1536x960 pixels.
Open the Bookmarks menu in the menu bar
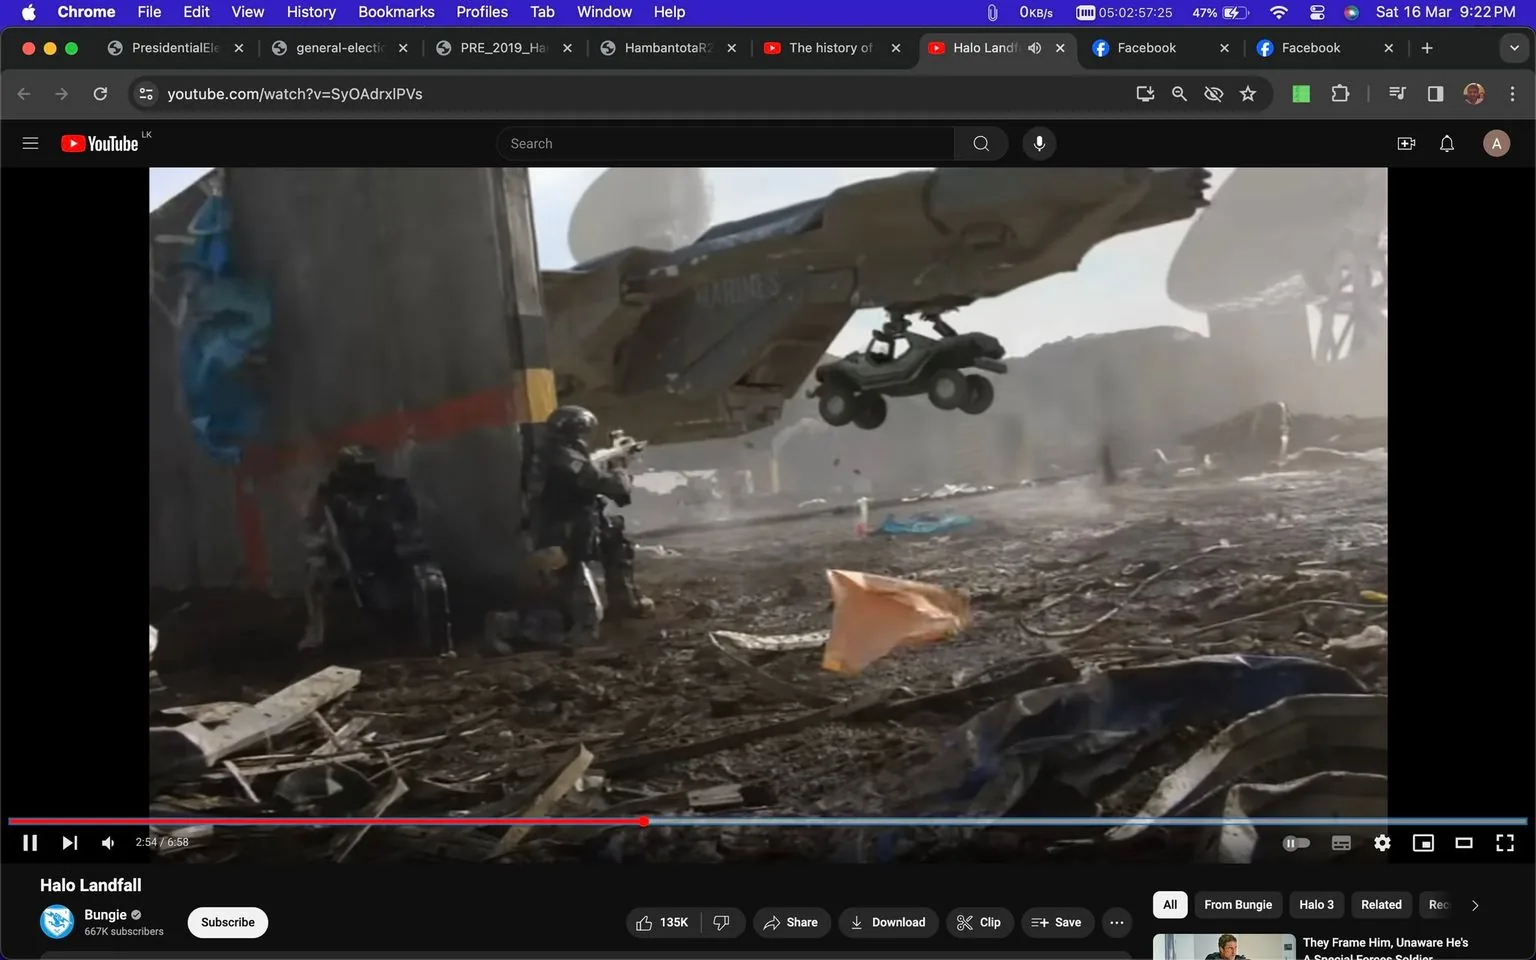[396, 11]
